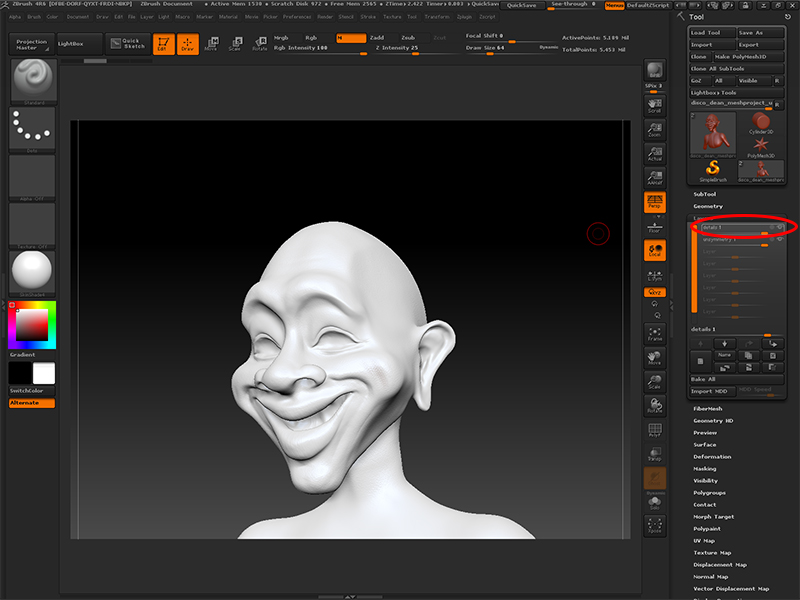Open the SkinShade4 material picker

[32, 274]
